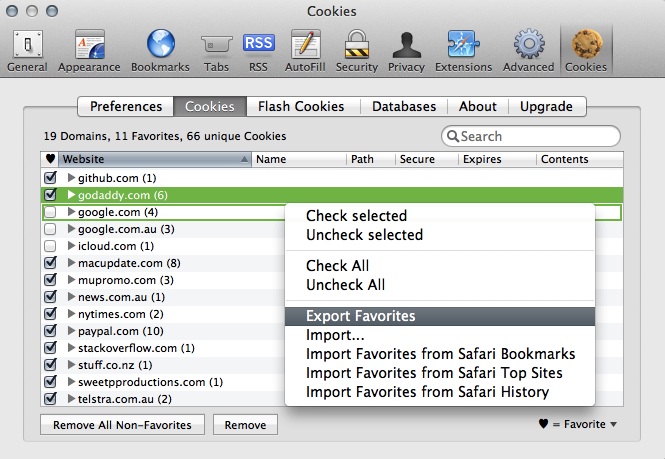Expand the nytimes.com disclosure triangle
This screenshot has height=459, width=665.
(x=71, y=314)
